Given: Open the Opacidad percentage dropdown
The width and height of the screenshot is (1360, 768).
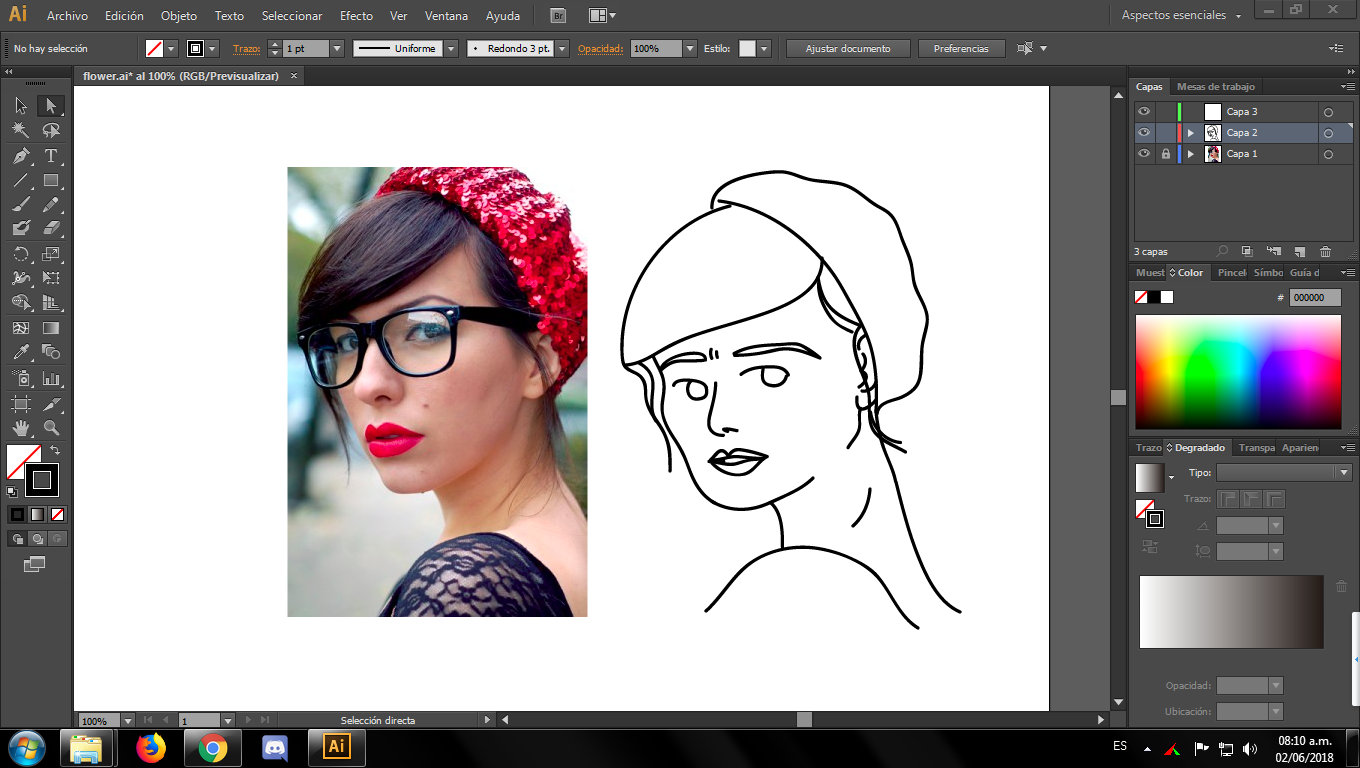Looking at the screenshot, I should (689, 48).
